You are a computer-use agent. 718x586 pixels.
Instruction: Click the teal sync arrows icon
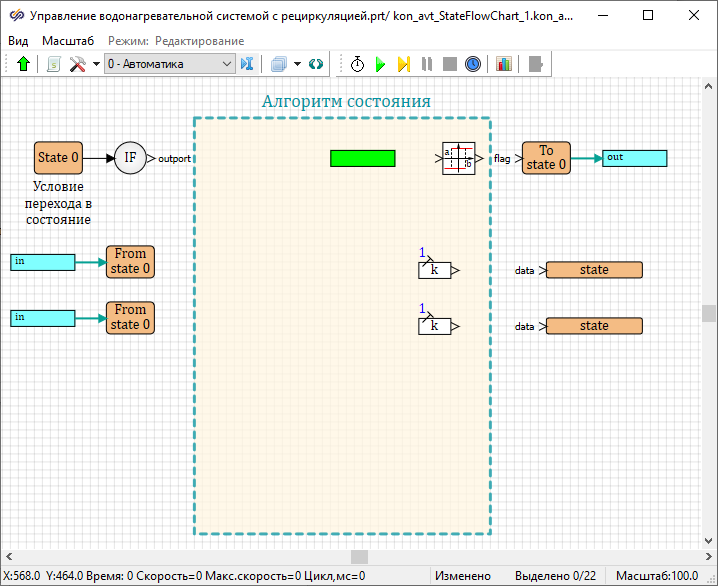pos(316,64)
